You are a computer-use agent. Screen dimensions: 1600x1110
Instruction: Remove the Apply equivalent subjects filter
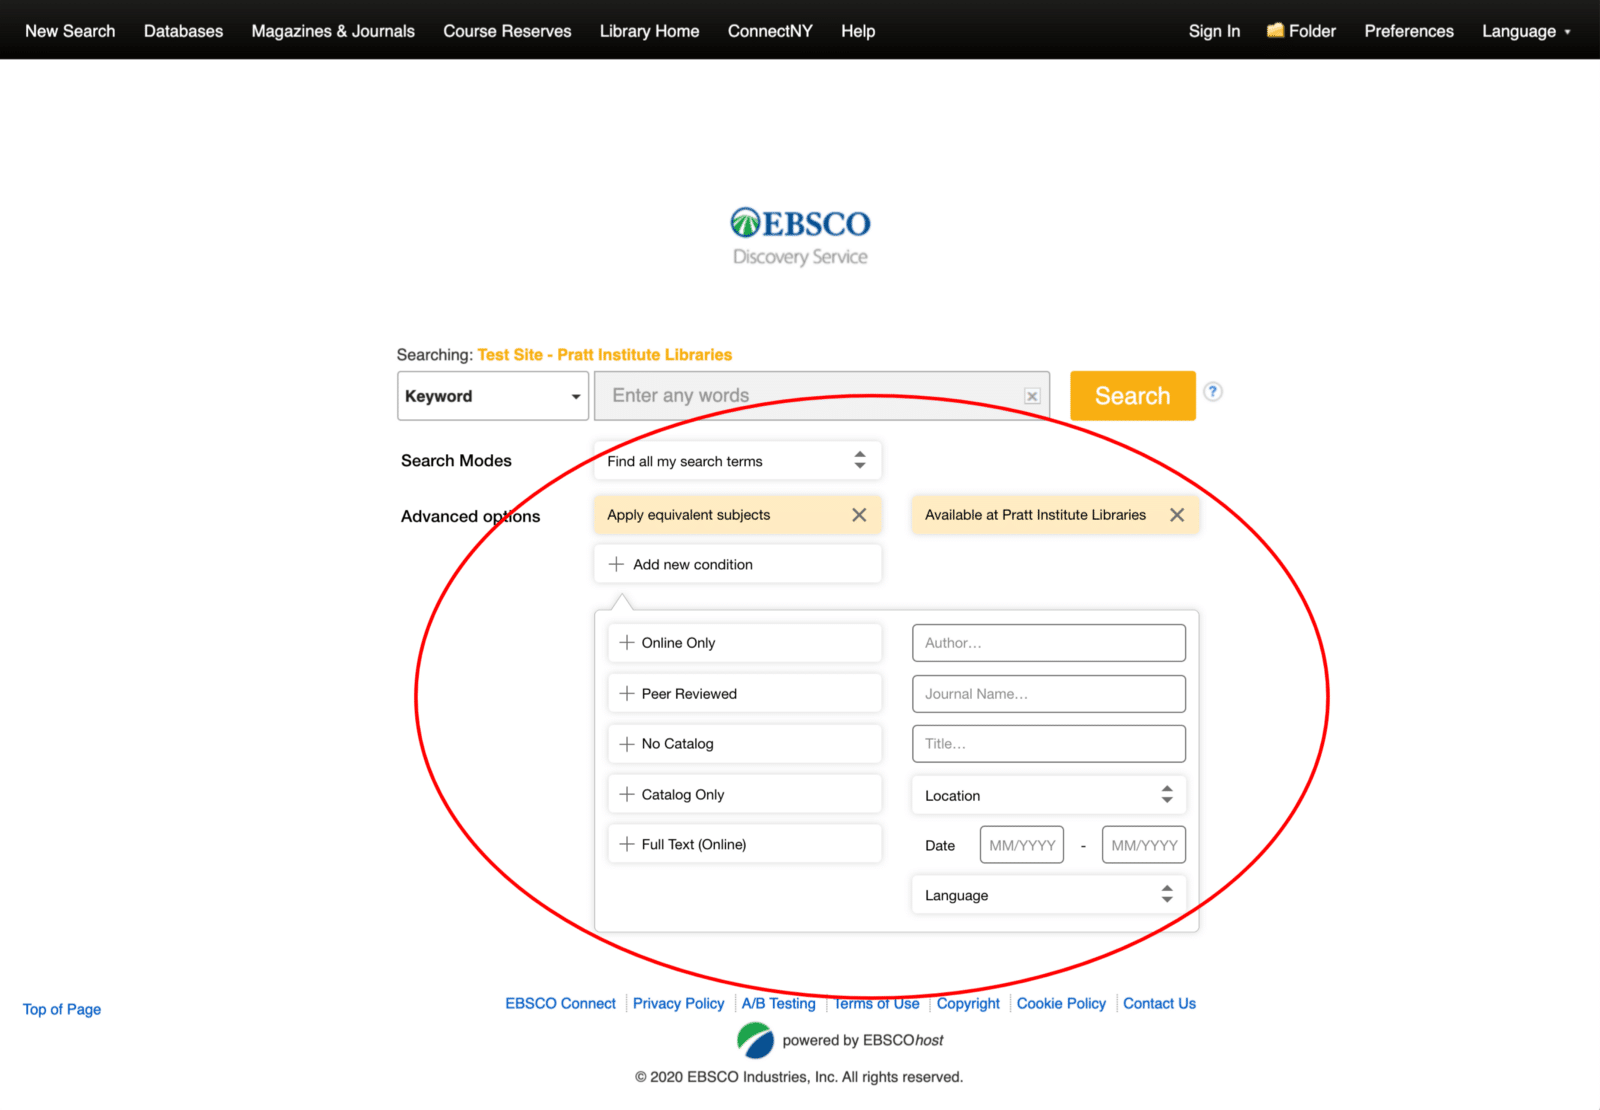click(x=859, y=515)
